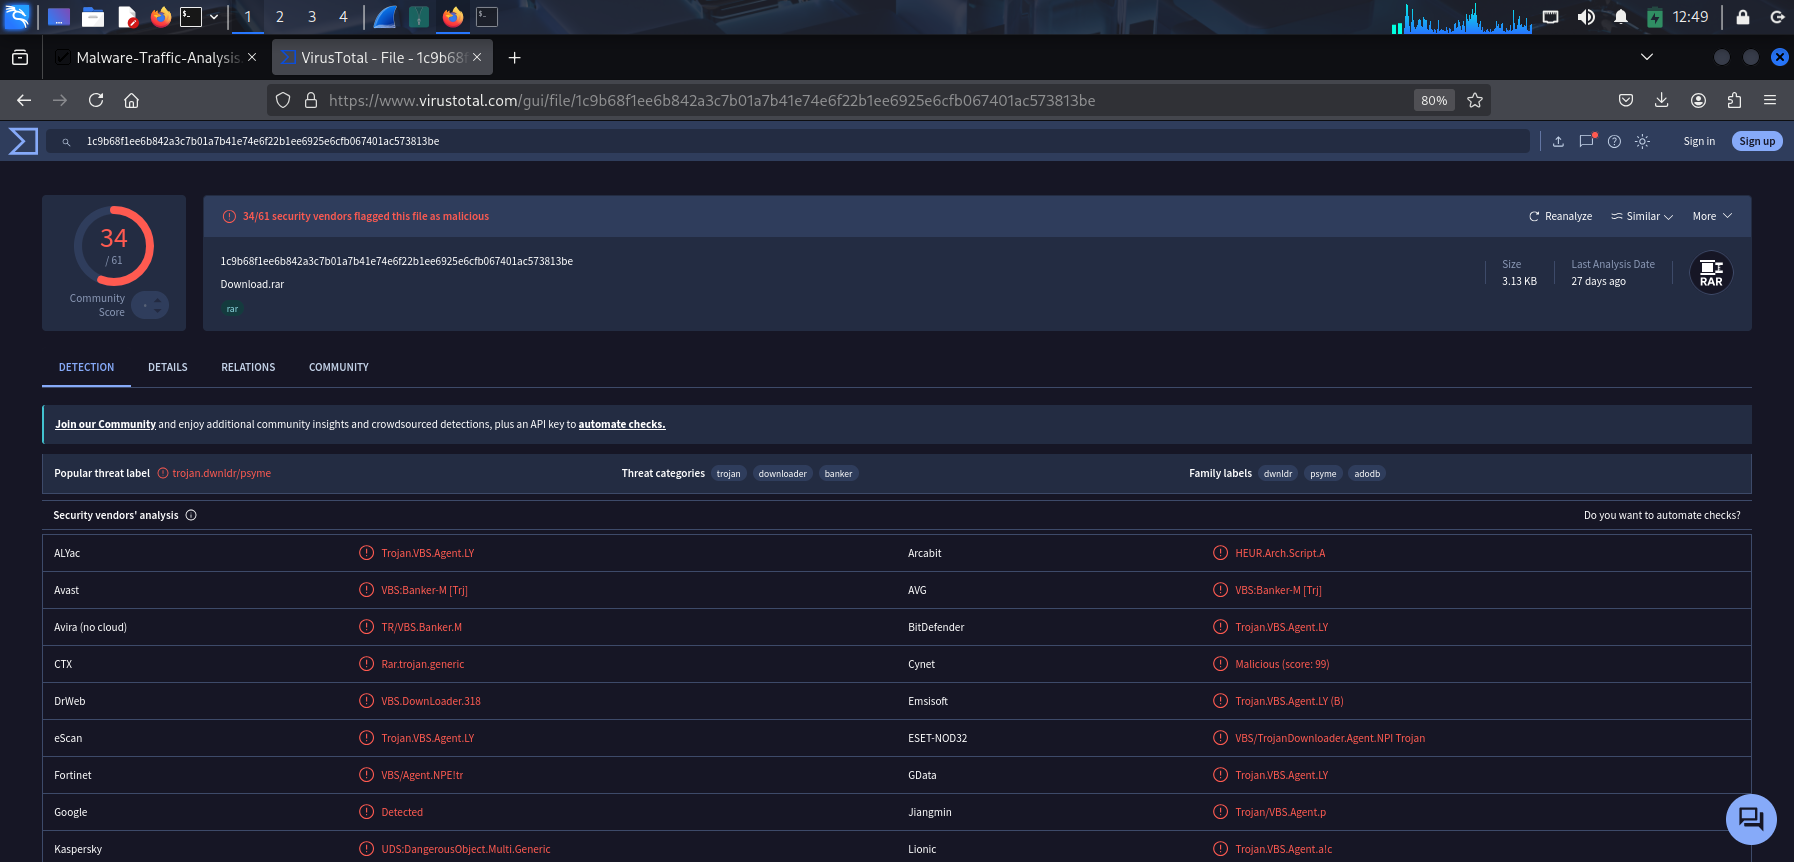Click the rar file tag
Screen dimensions: 1794x862
coord(232,309)
